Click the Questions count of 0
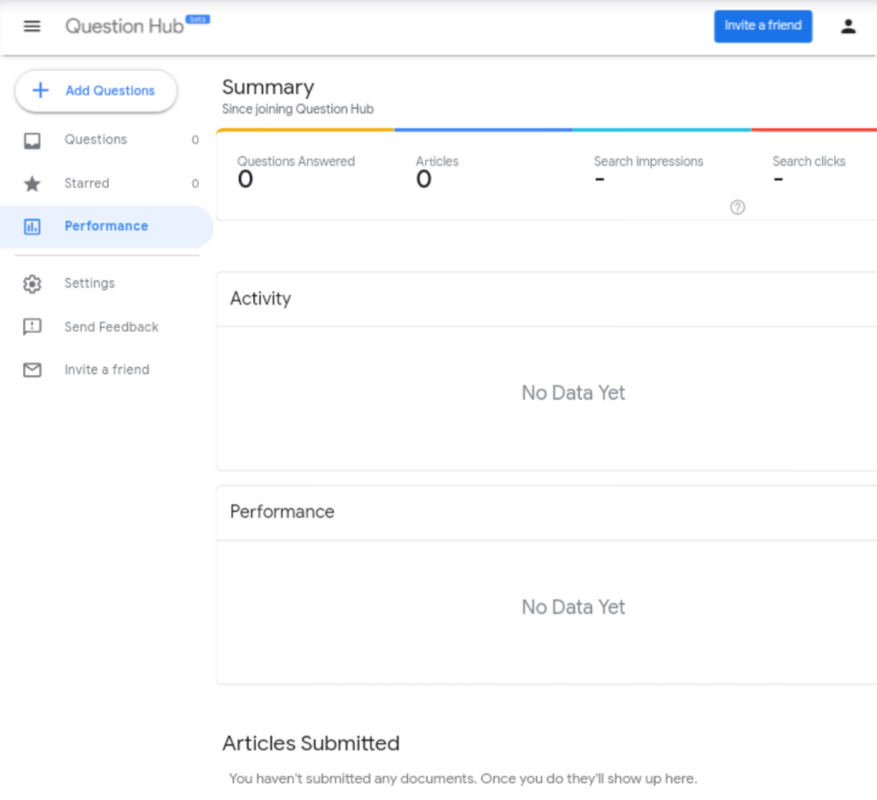877x800 pixels. click(x=195, y=140)
